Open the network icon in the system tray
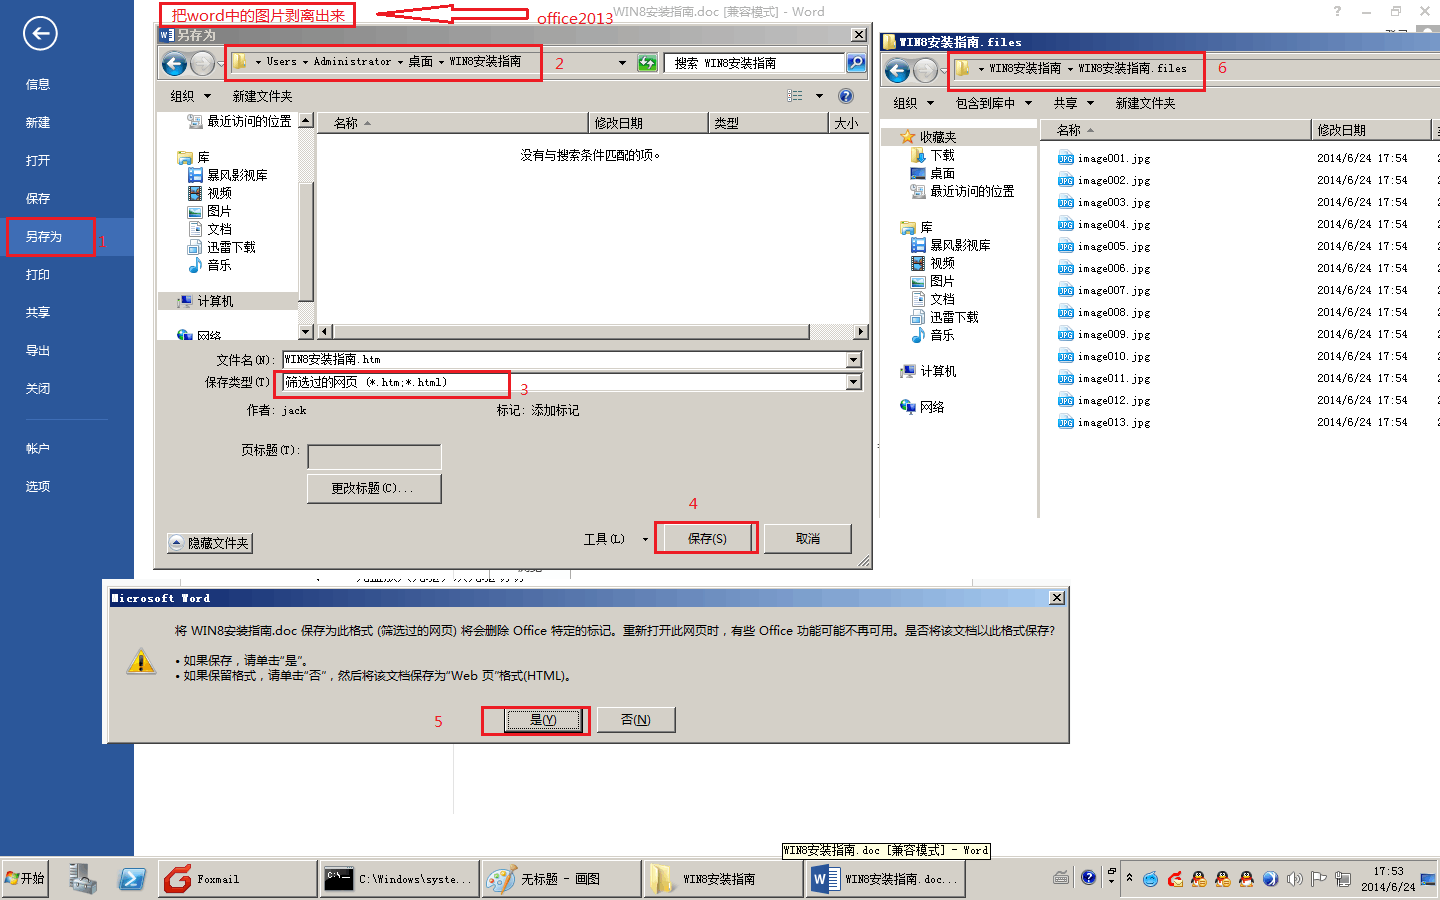1440x900 pixels. (x=1342, y=879)
